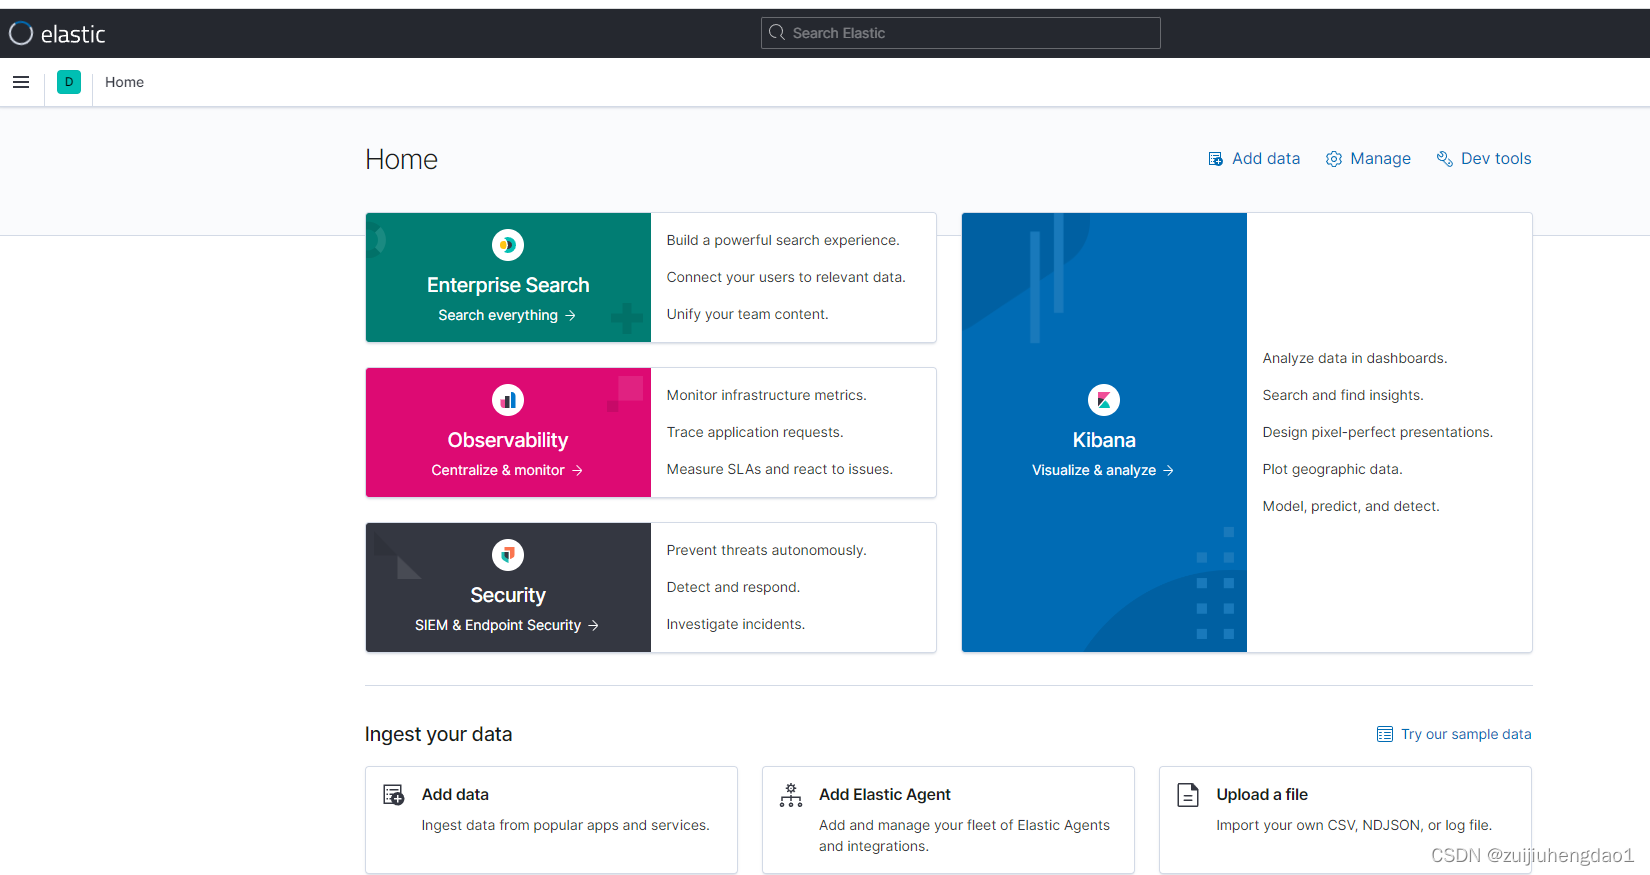Click Search everything link
1650x875 pixels.
click(498, 315)
